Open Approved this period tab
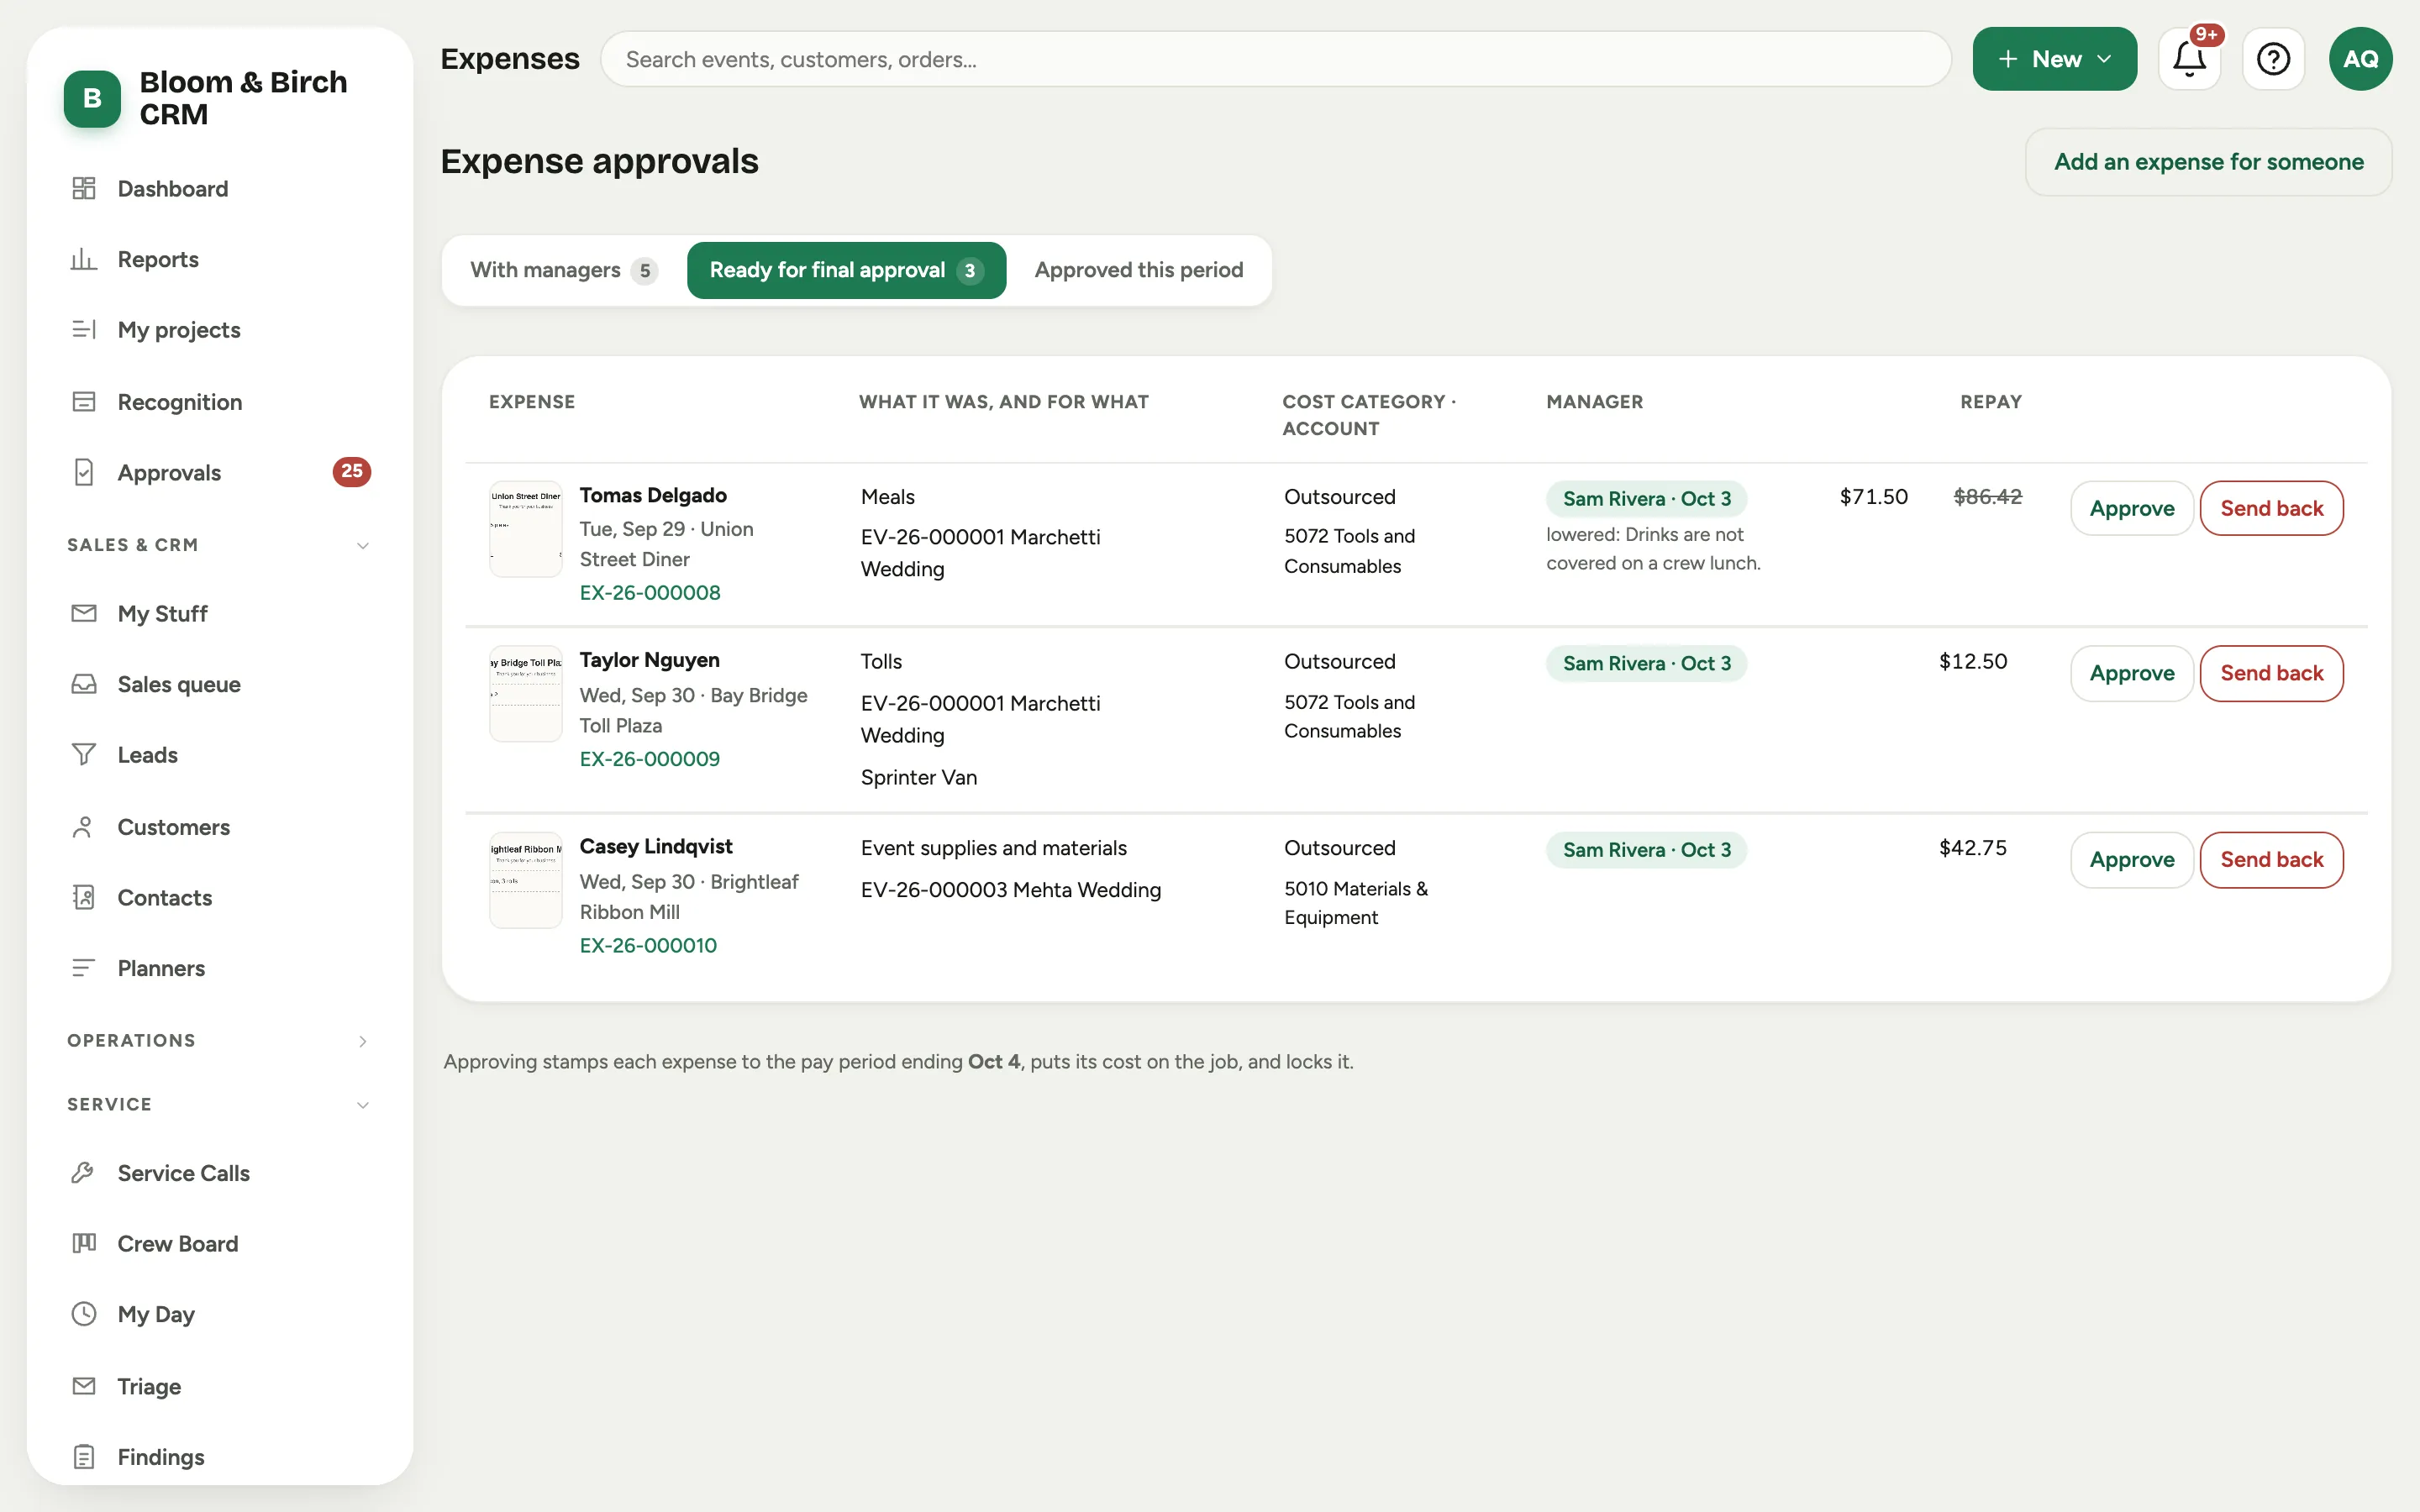The height and width of the screenshot is (1512, 2420). 1139,270
